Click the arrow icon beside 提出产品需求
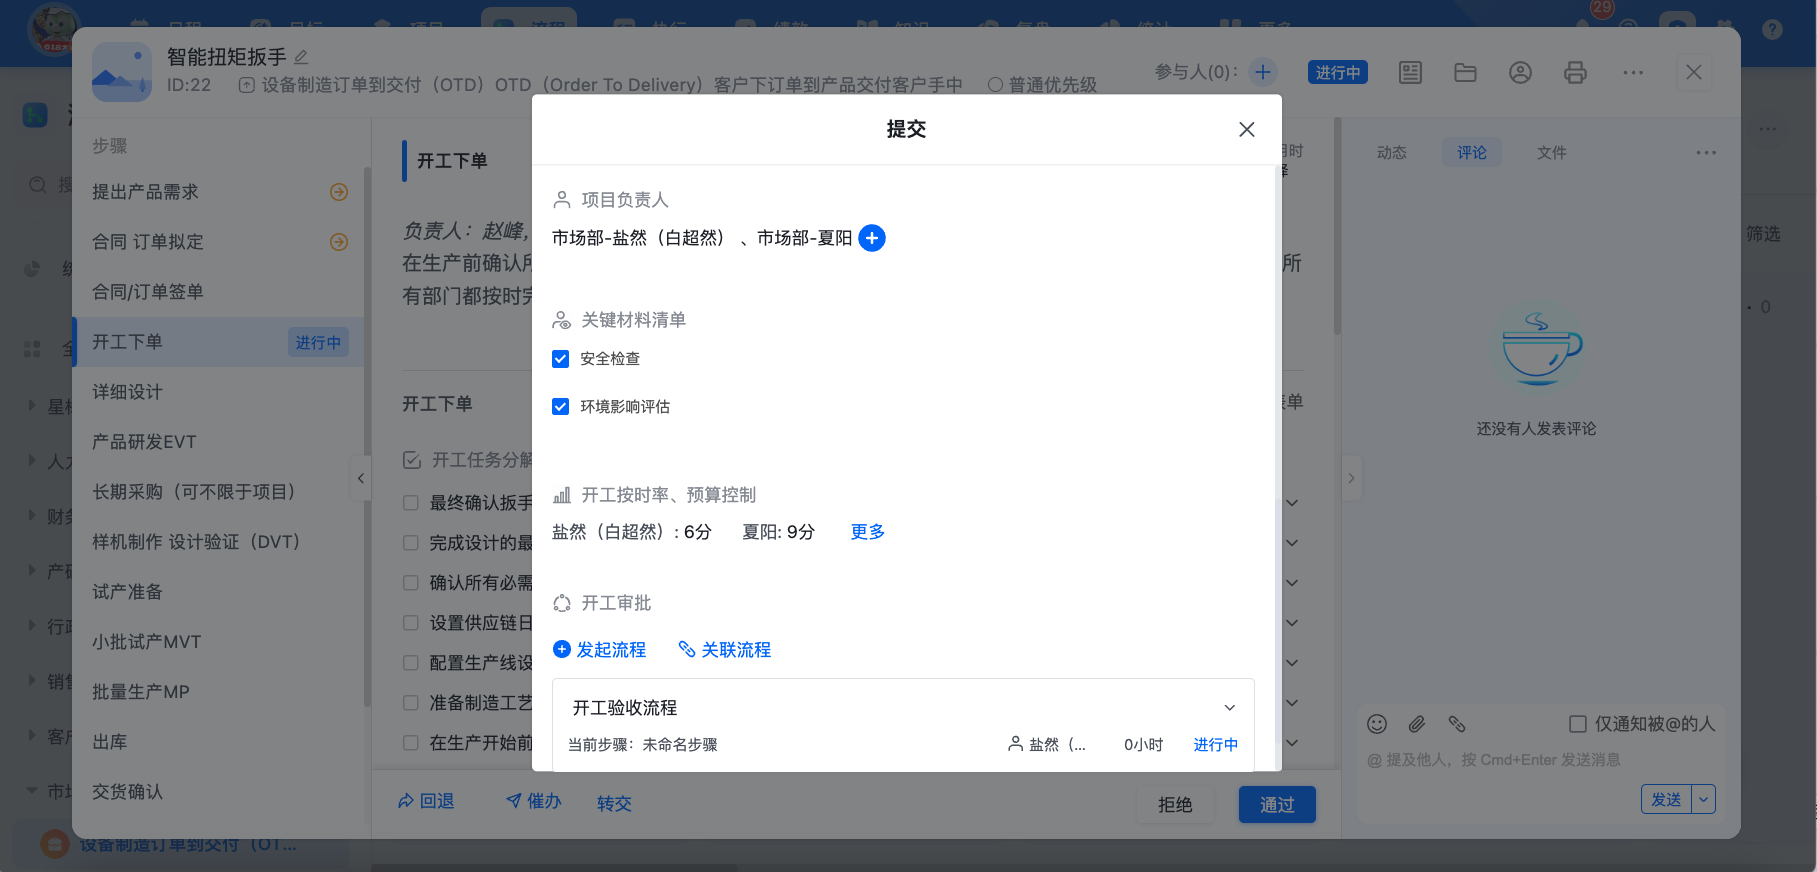The image size is (1817, 872). [339, 192]
